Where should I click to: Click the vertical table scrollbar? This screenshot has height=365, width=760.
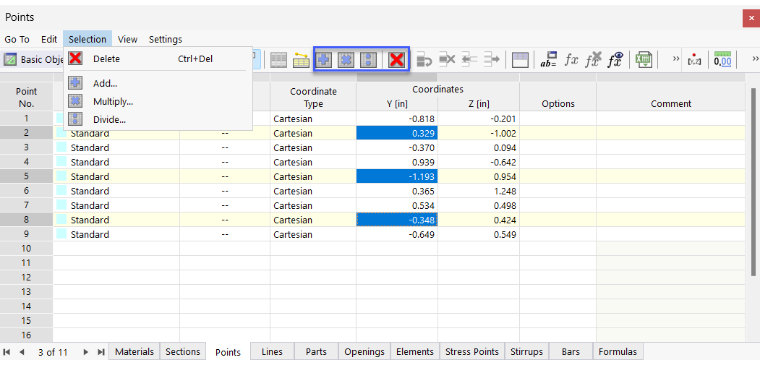click(753, 182)
